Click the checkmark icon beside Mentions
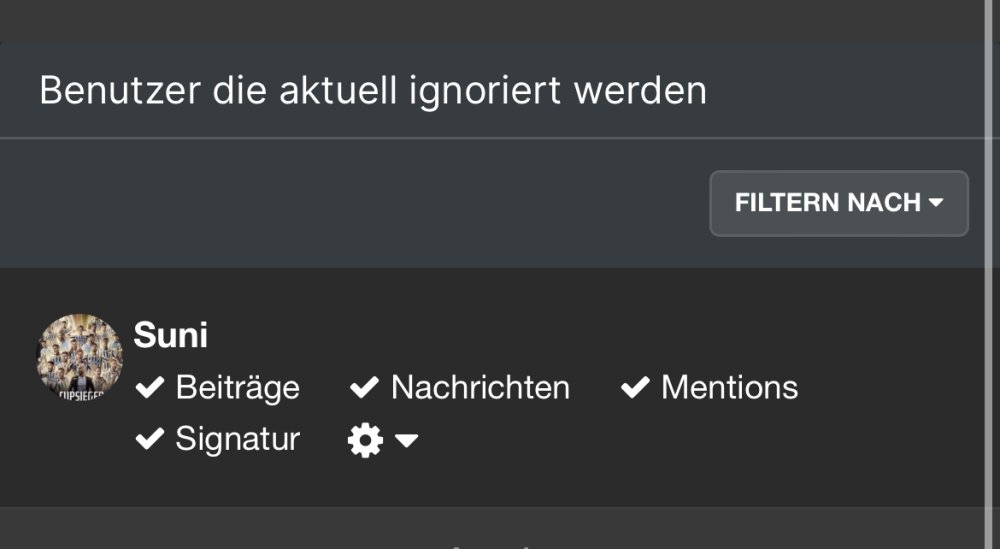The height and width of the screenshot is (549, 1000). [635, 388]
